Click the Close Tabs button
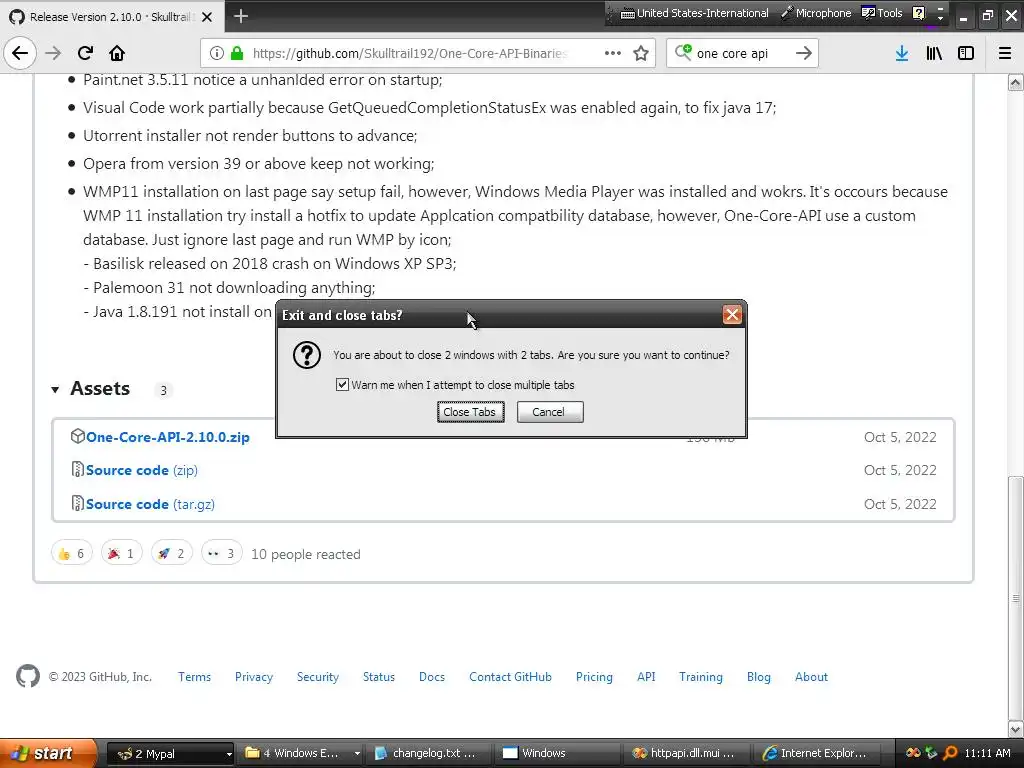This screenshot has height=768, width=1024. click(470, 412)
